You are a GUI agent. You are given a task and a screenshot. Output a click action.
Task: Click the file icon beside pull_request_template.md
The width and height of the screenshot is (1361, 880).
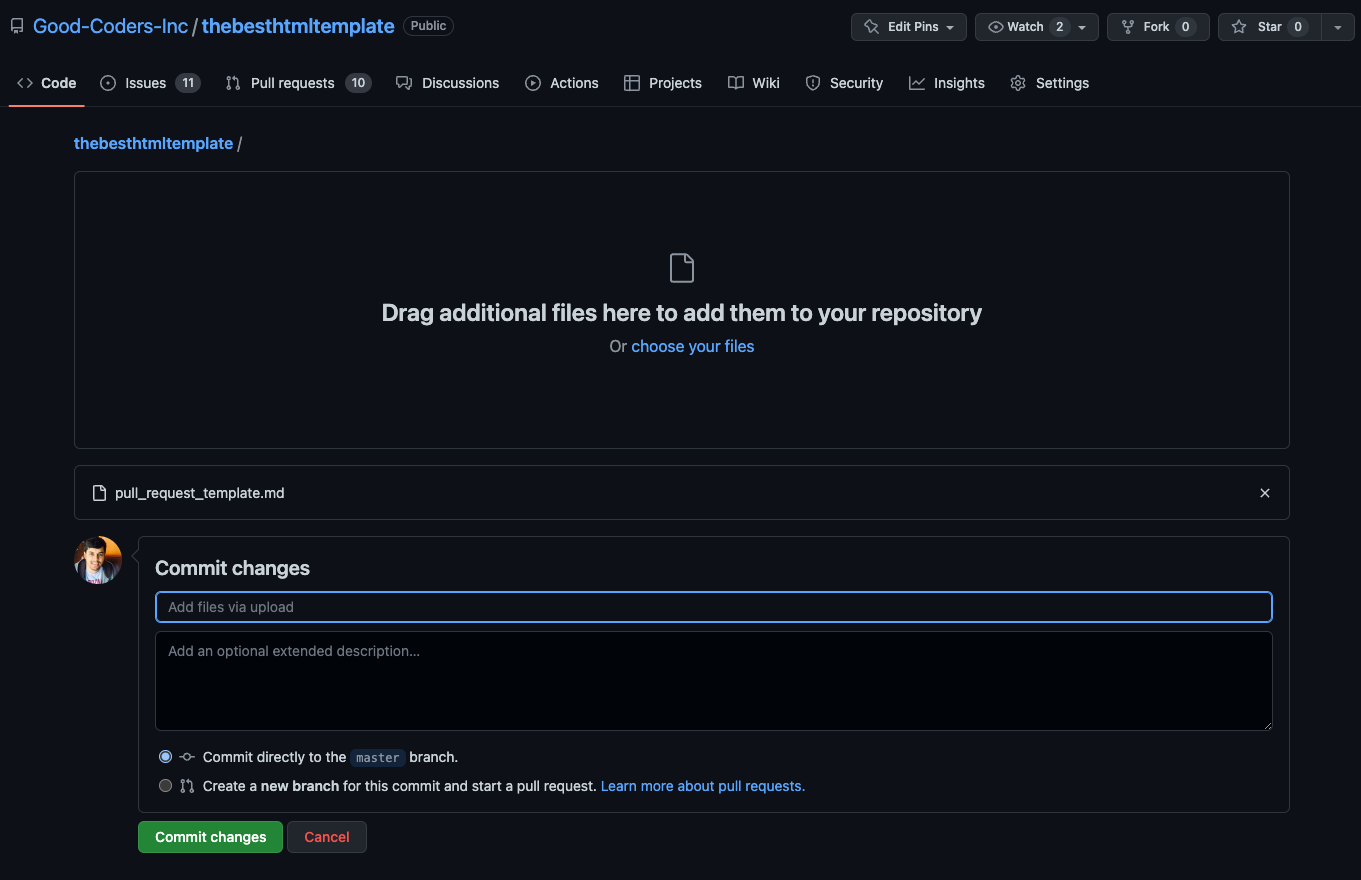point(99,493)
